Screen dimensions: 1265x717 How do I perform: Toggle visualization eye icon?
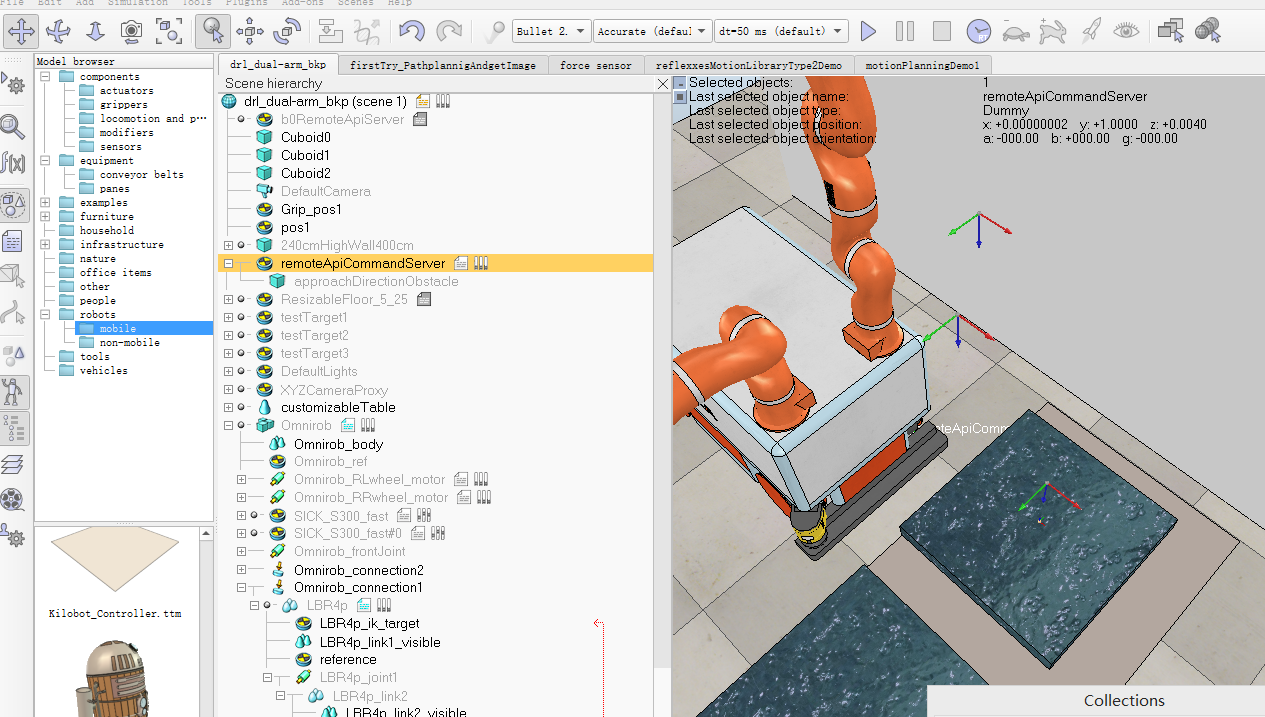coord(1127,31)
